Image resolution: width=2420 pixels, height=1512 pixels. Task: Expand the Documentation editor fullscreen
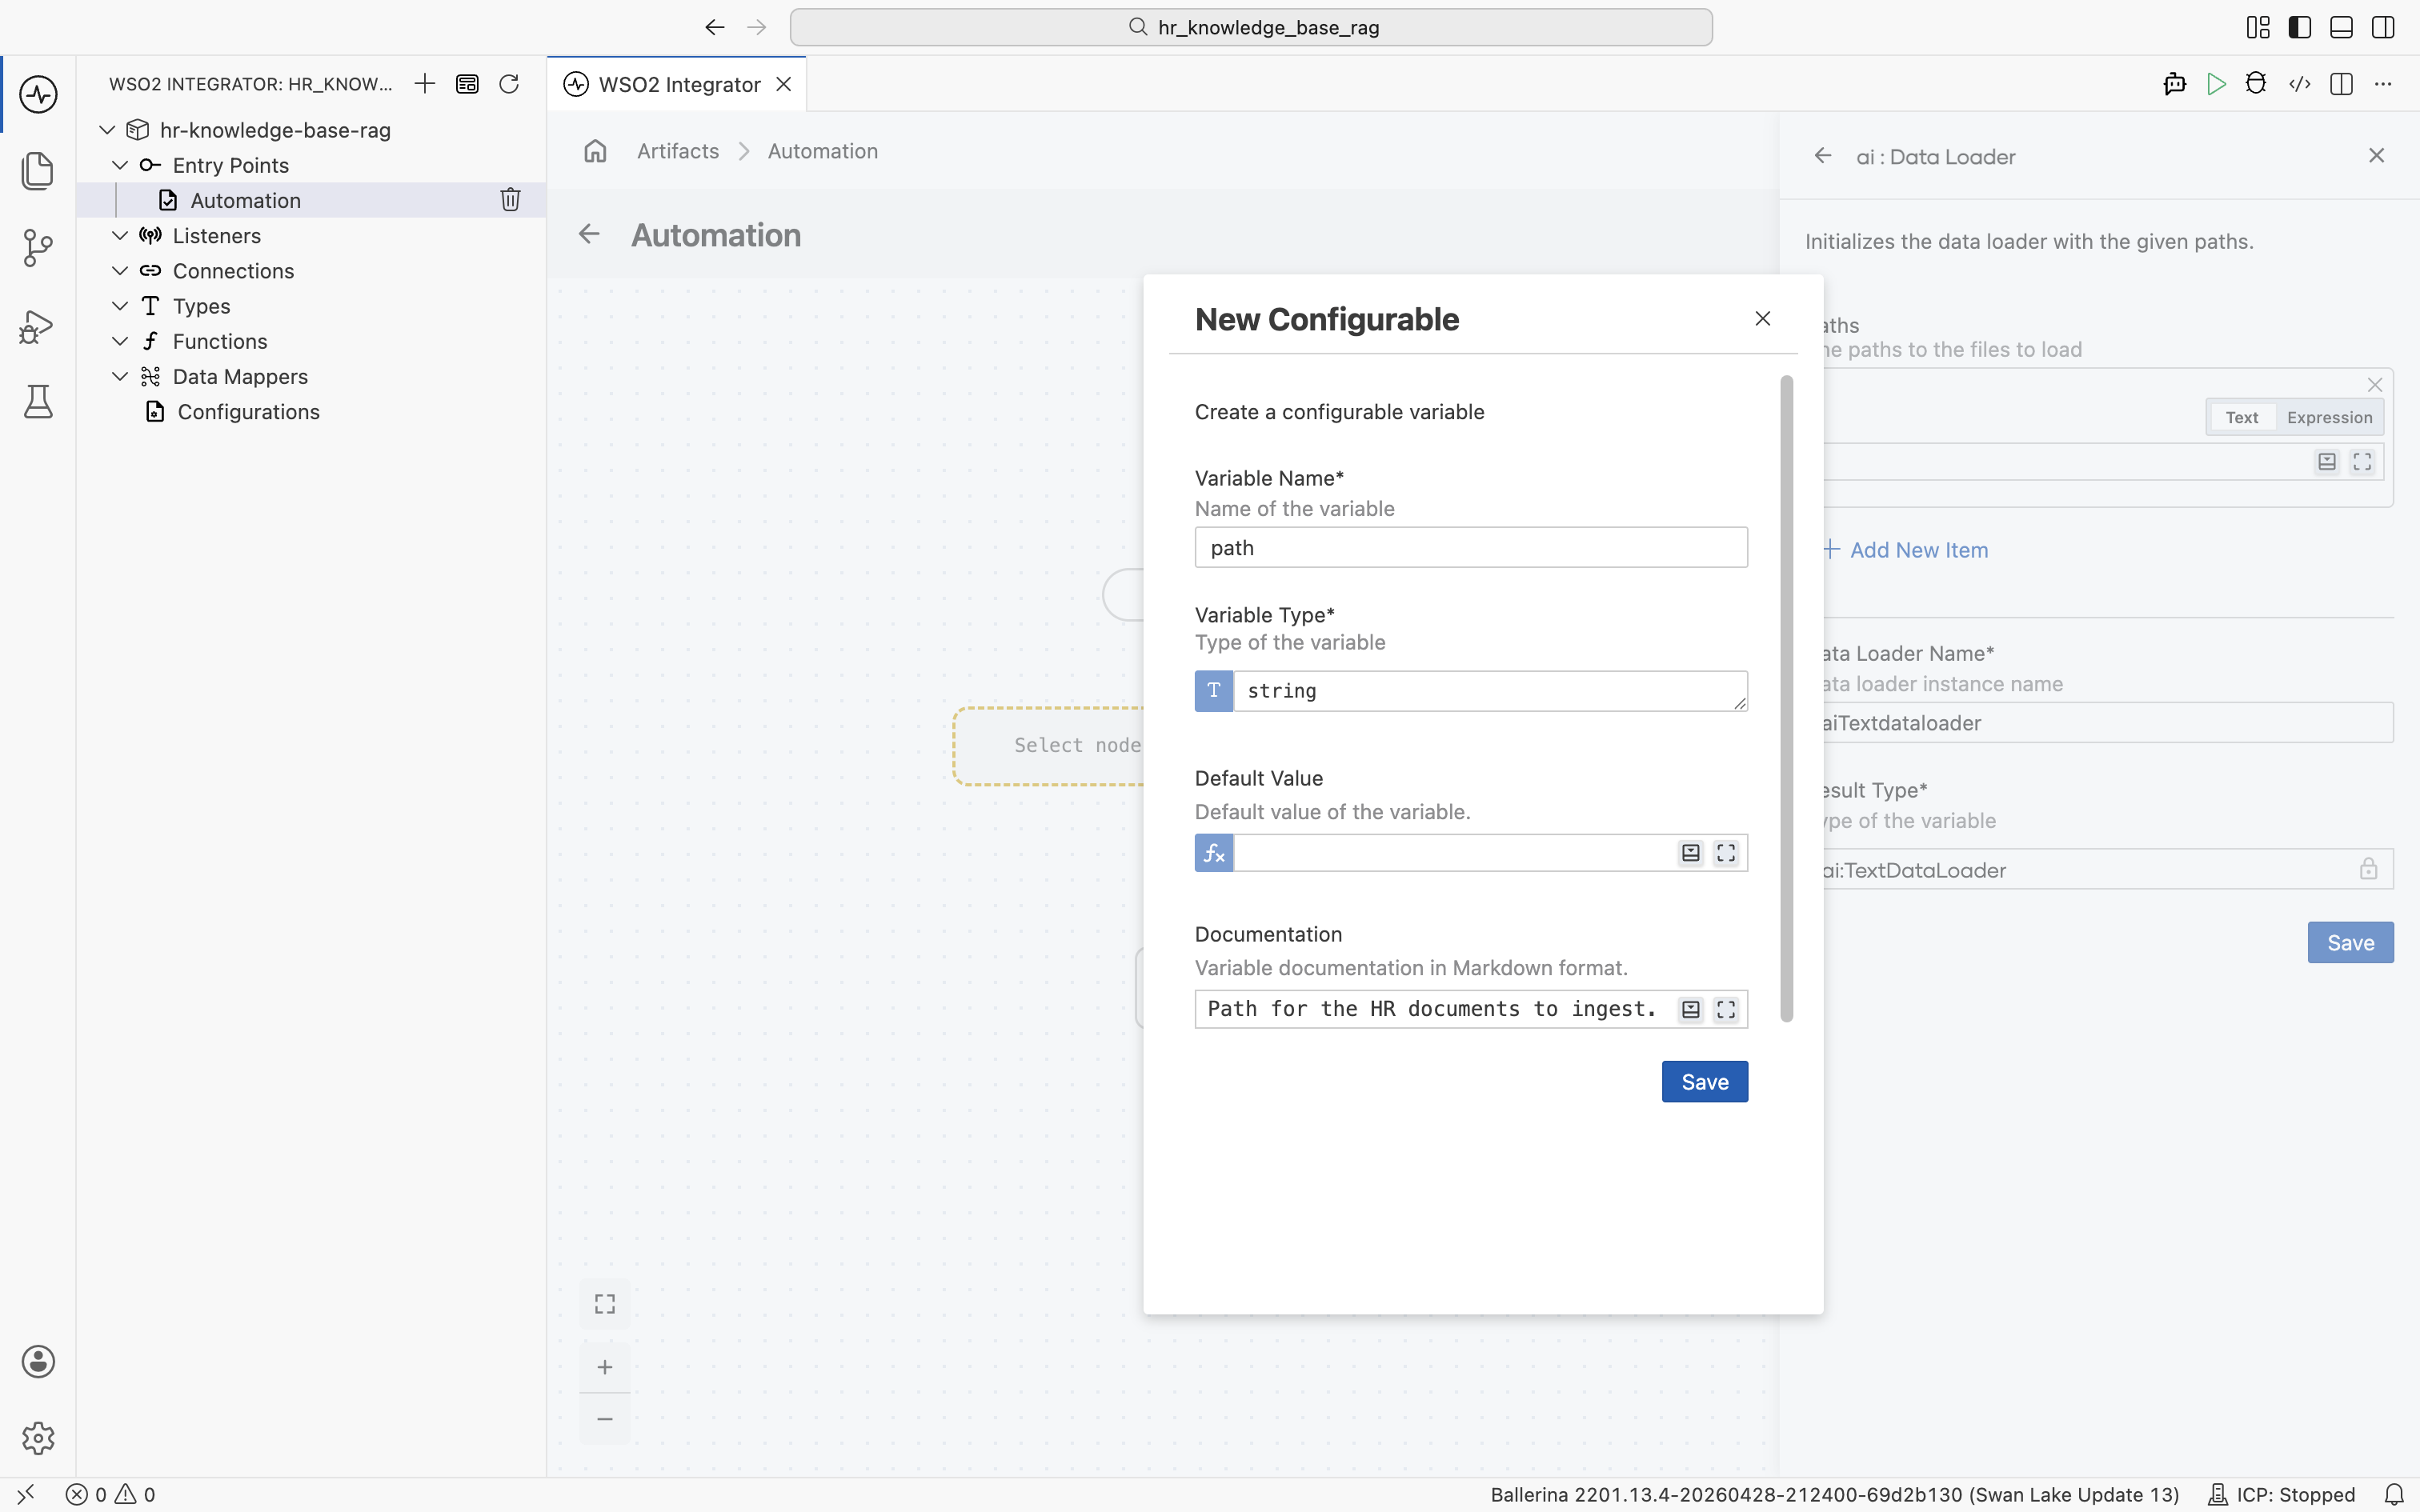tap(1726, 1009)
